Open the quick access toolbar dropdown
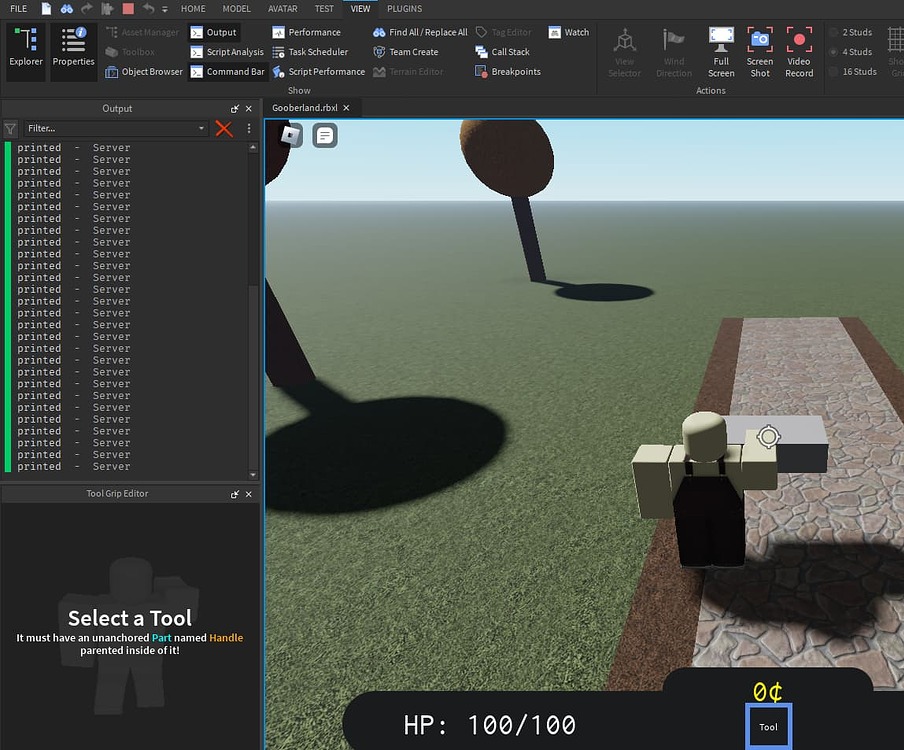 coord(165,9)
